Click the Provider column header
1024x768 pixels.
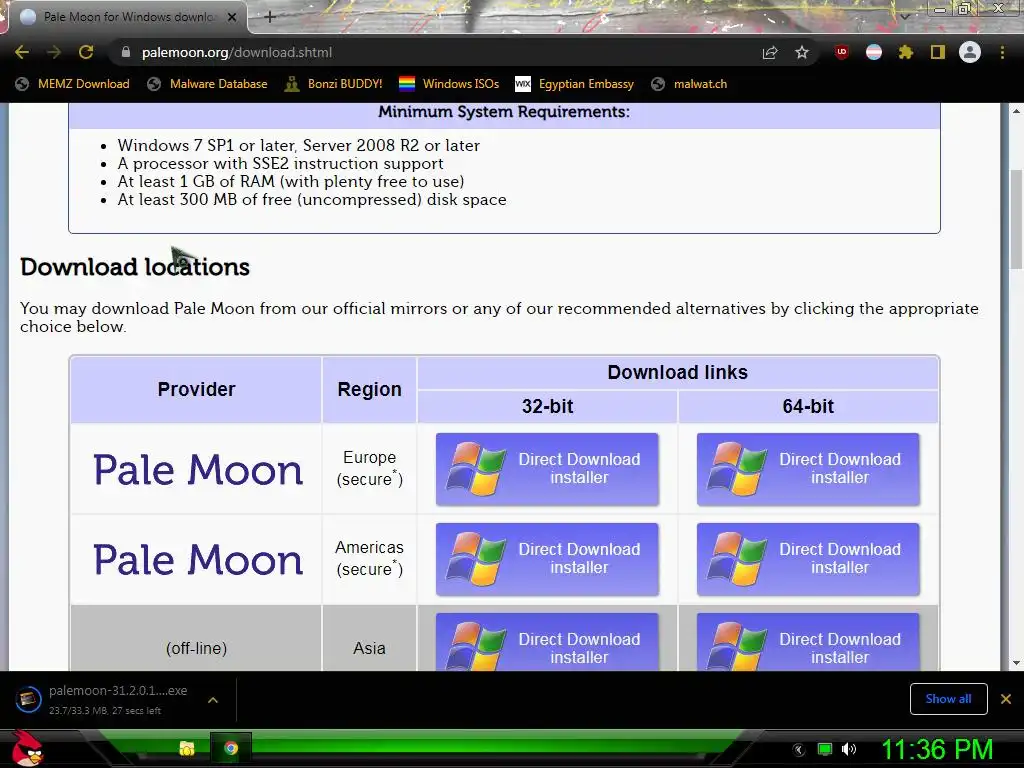pos(196,389)
